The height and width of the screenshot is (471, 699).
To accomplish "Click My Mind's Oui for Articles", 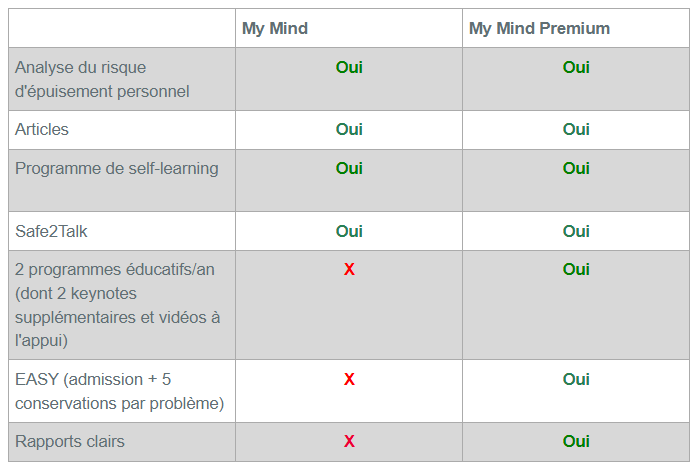I will [x=349, y=129].
